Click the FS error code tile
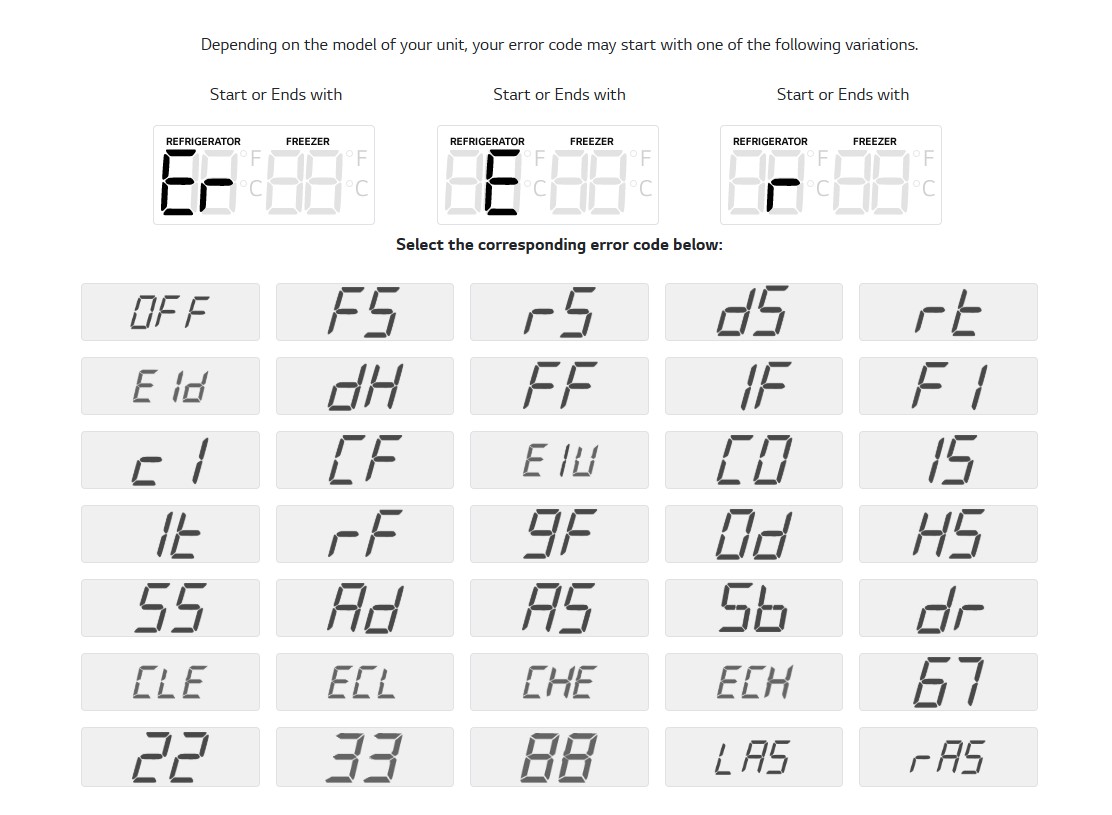 click(x=364, y=312)
